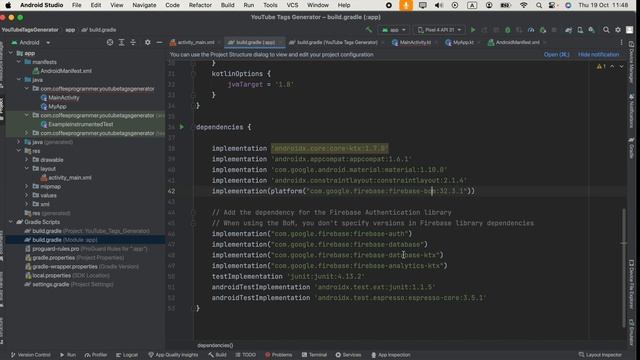640x360 pixels.
Task: Click the Make Project hammer icon
Action: click(x=369, y=30)
